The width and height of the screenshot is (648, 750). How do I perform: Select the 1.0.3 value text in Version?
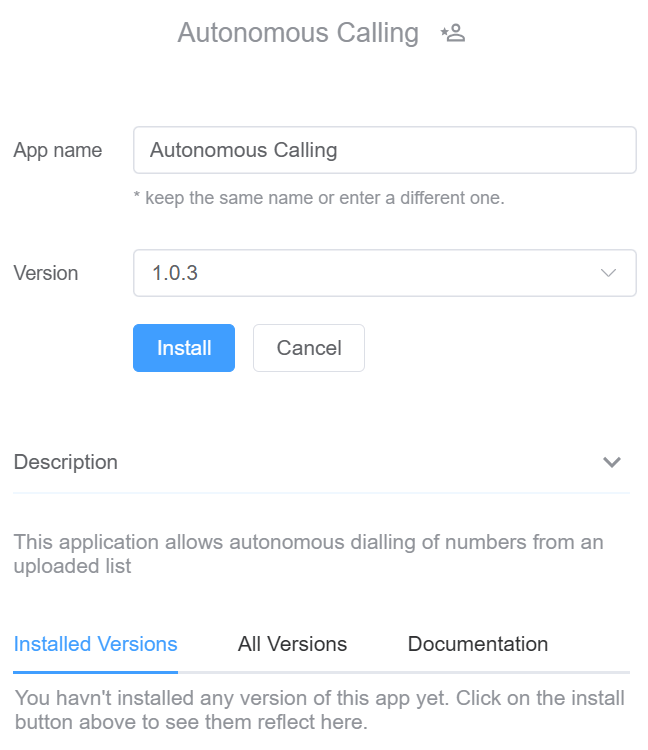(x=175, y=273)
